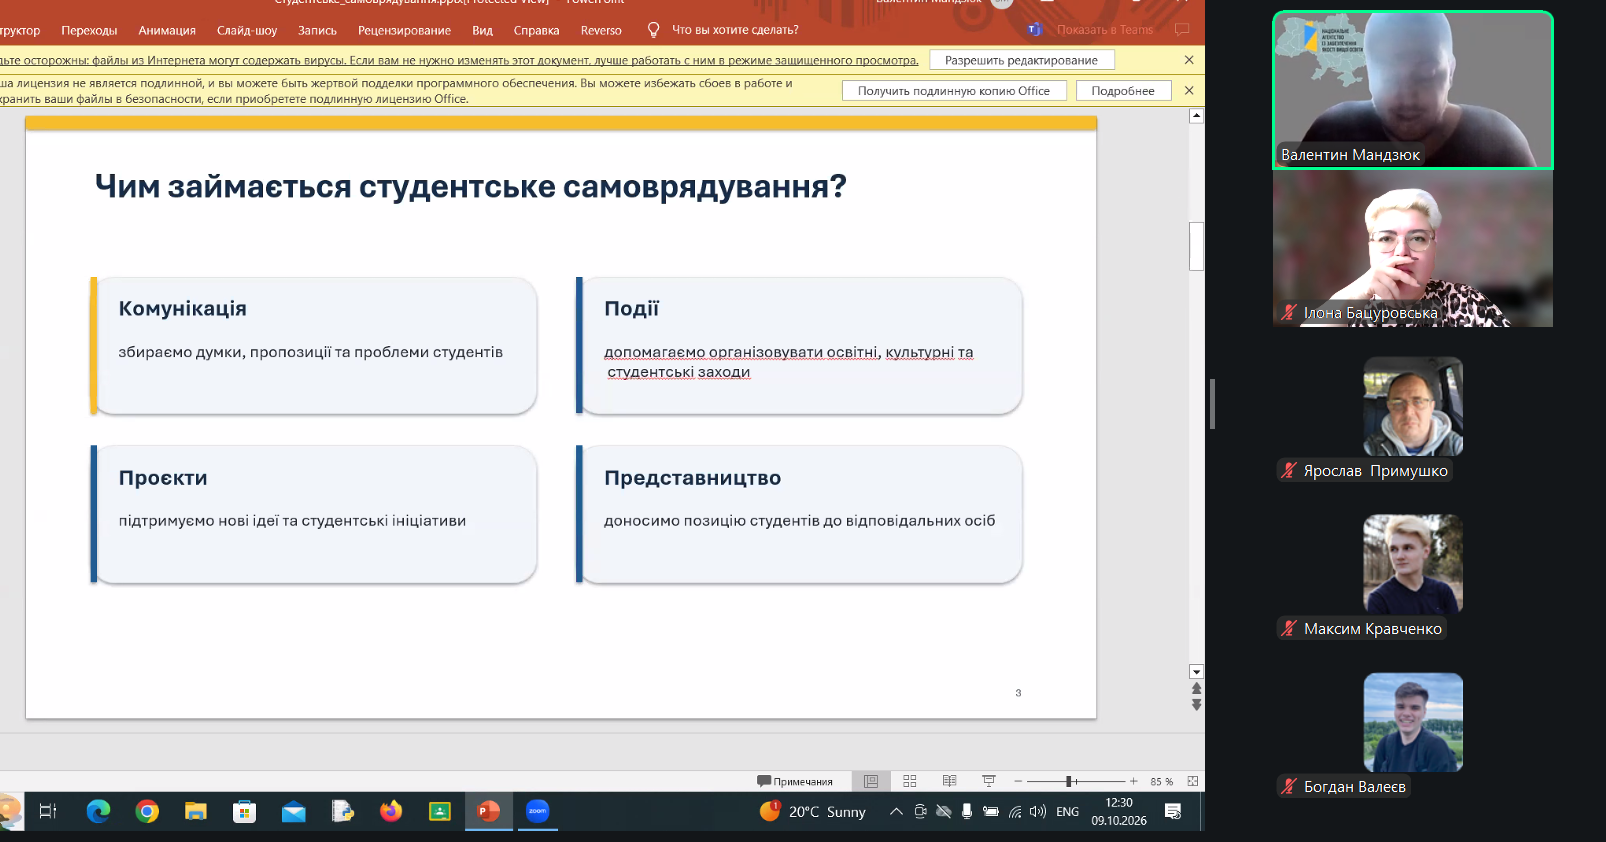Screen dimensions: 1606x842
Task: Close the license warning bar
Action: click(x=1189, y=91)
